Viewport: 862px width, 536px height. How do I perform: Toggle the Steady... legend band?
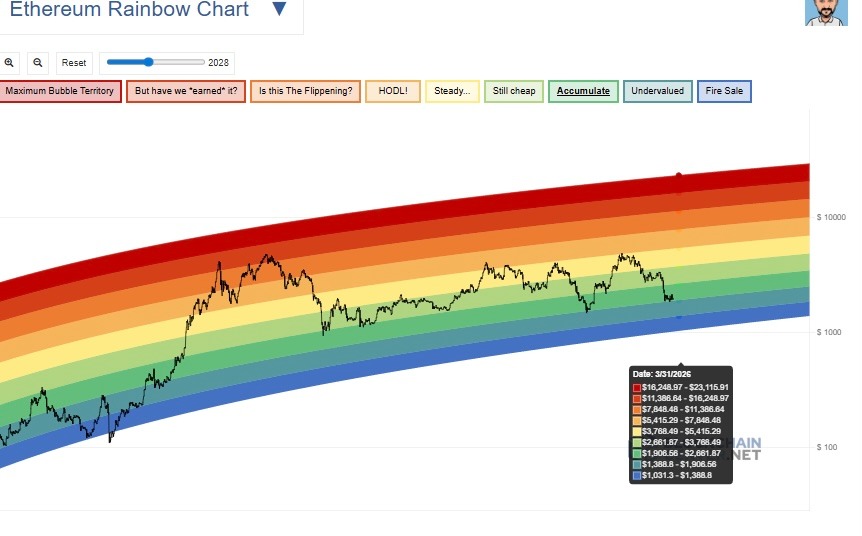452,91
